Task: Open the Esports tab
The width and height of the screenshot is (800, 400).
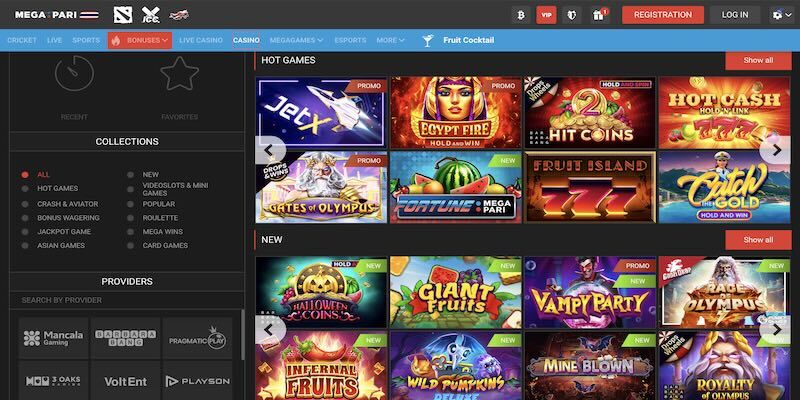Action: click(x=351, y=40)
